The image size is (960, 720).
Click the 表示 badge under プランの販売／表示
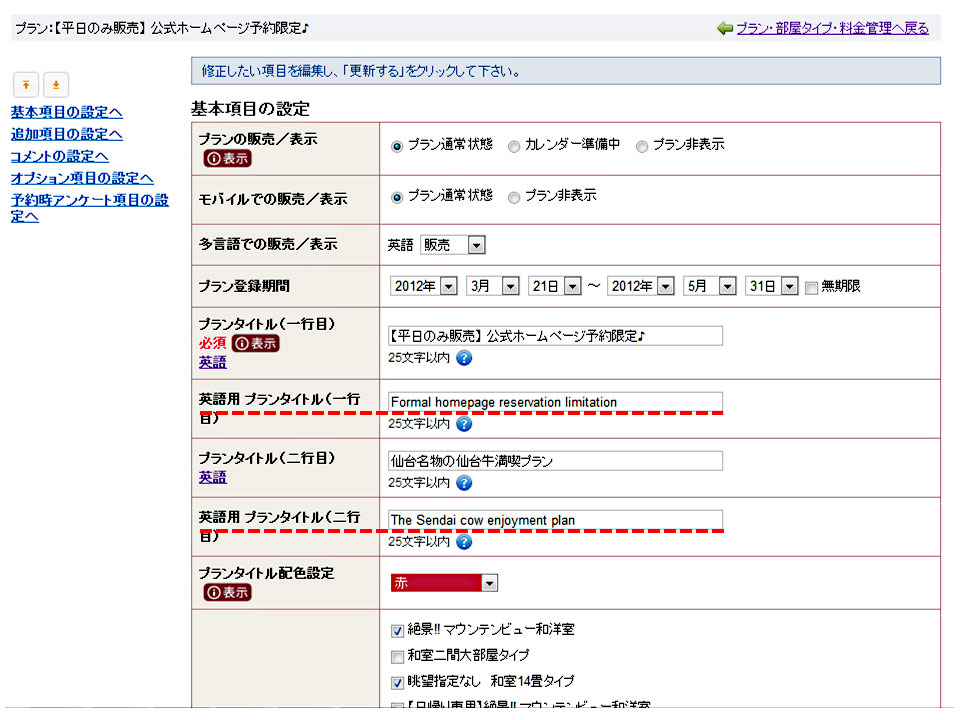[227, 158]
